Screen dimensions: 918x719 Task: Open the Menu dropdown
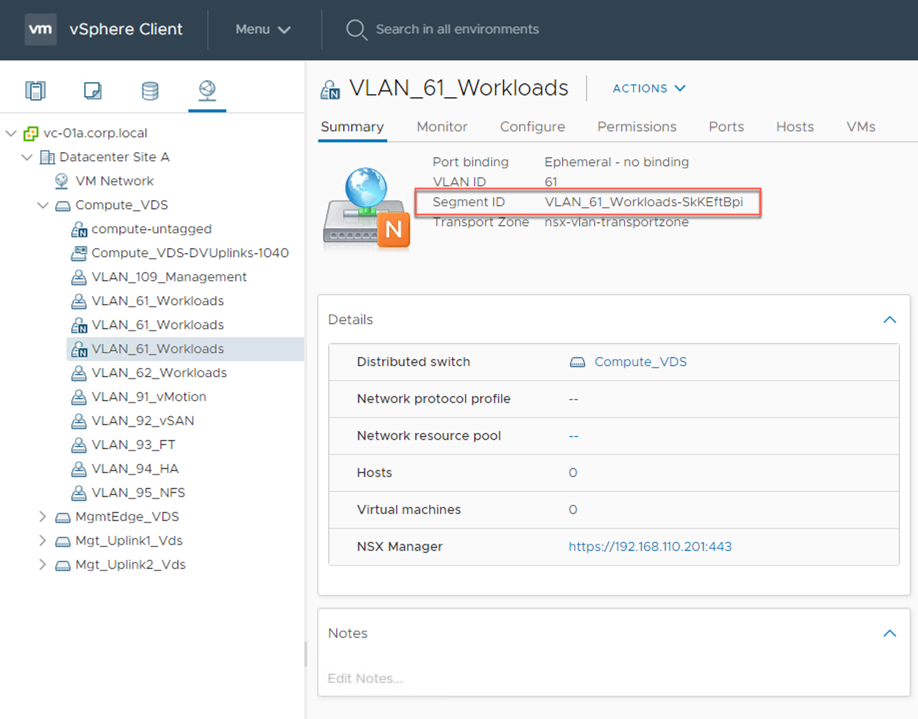[263, 29]
